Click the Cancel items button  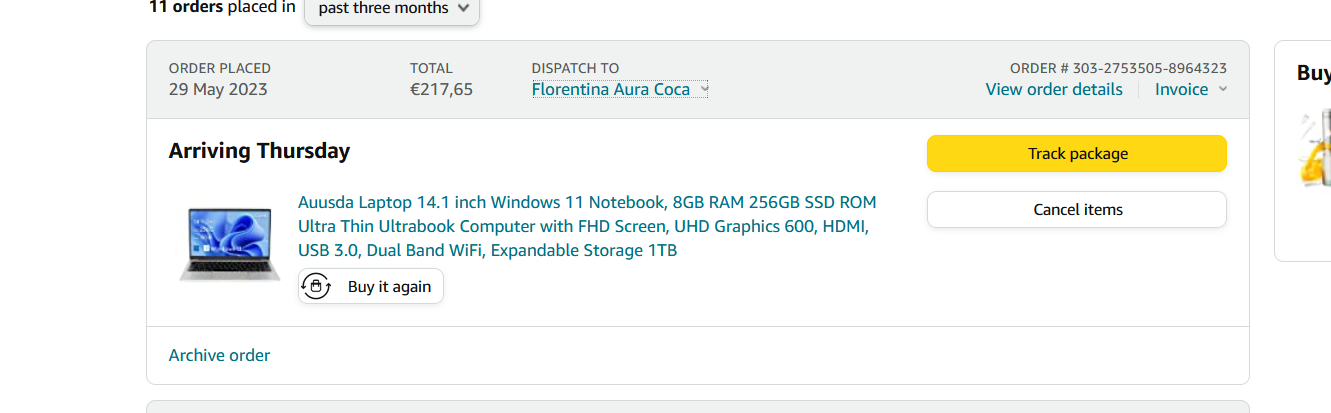point(1076,210)
